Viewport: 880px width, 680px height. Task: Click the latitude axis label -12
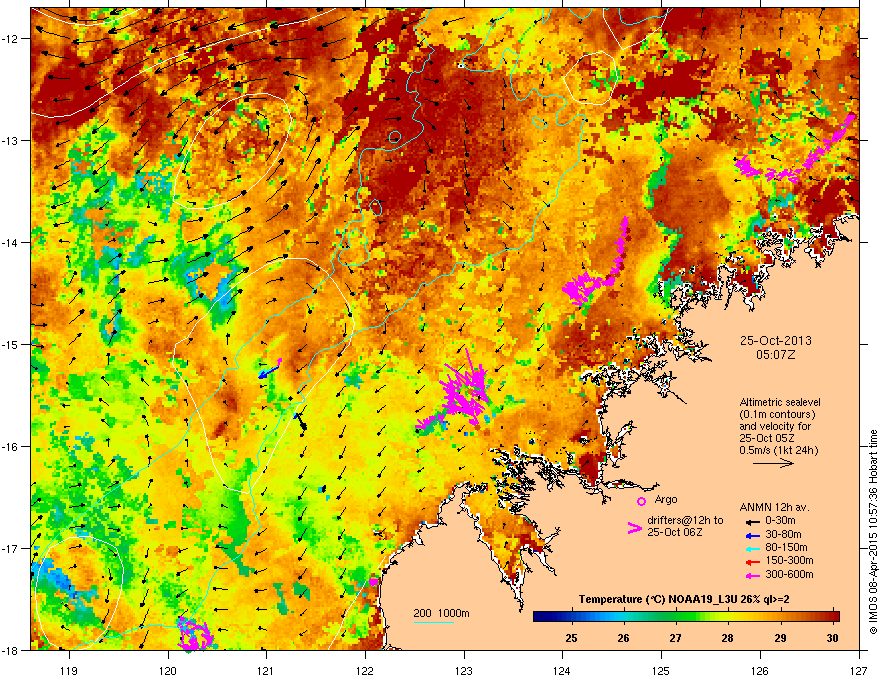pos(10,39)
